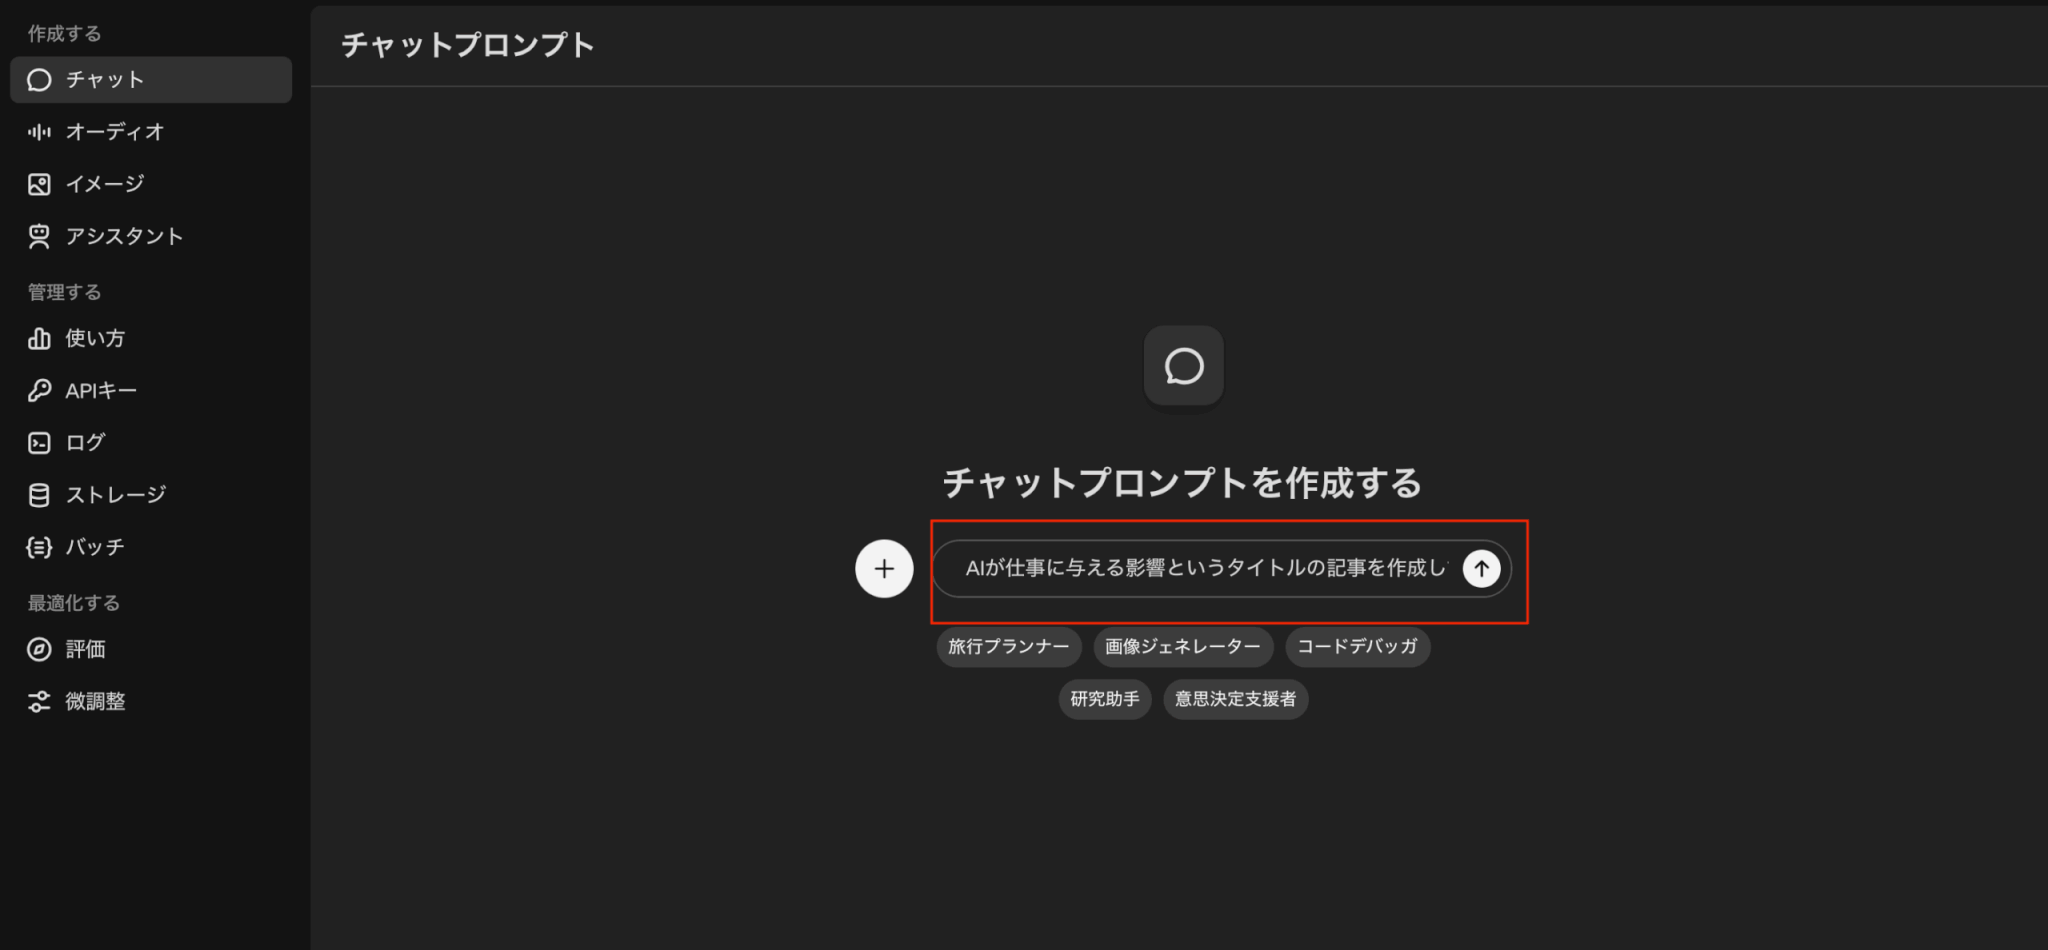Focus the chat prompt text field

point(1200,569)
